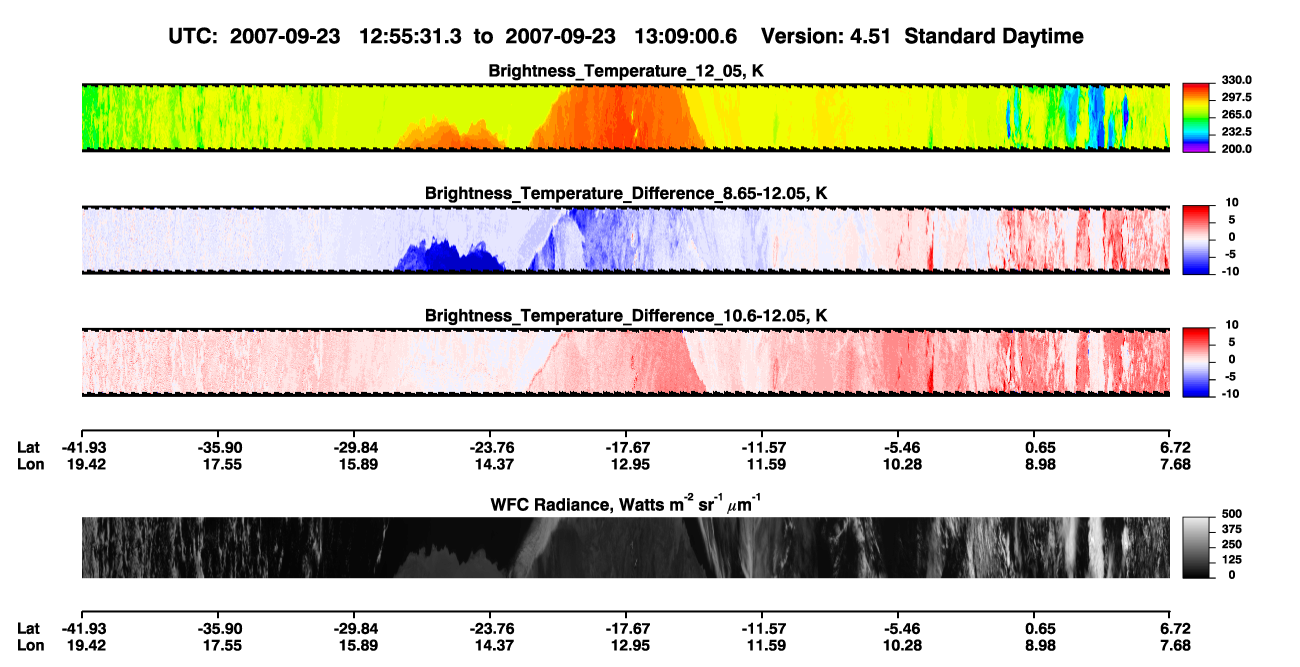
Task: Click the rainbow colorbar for Brightness Temperature
Action: point(1196,117)
